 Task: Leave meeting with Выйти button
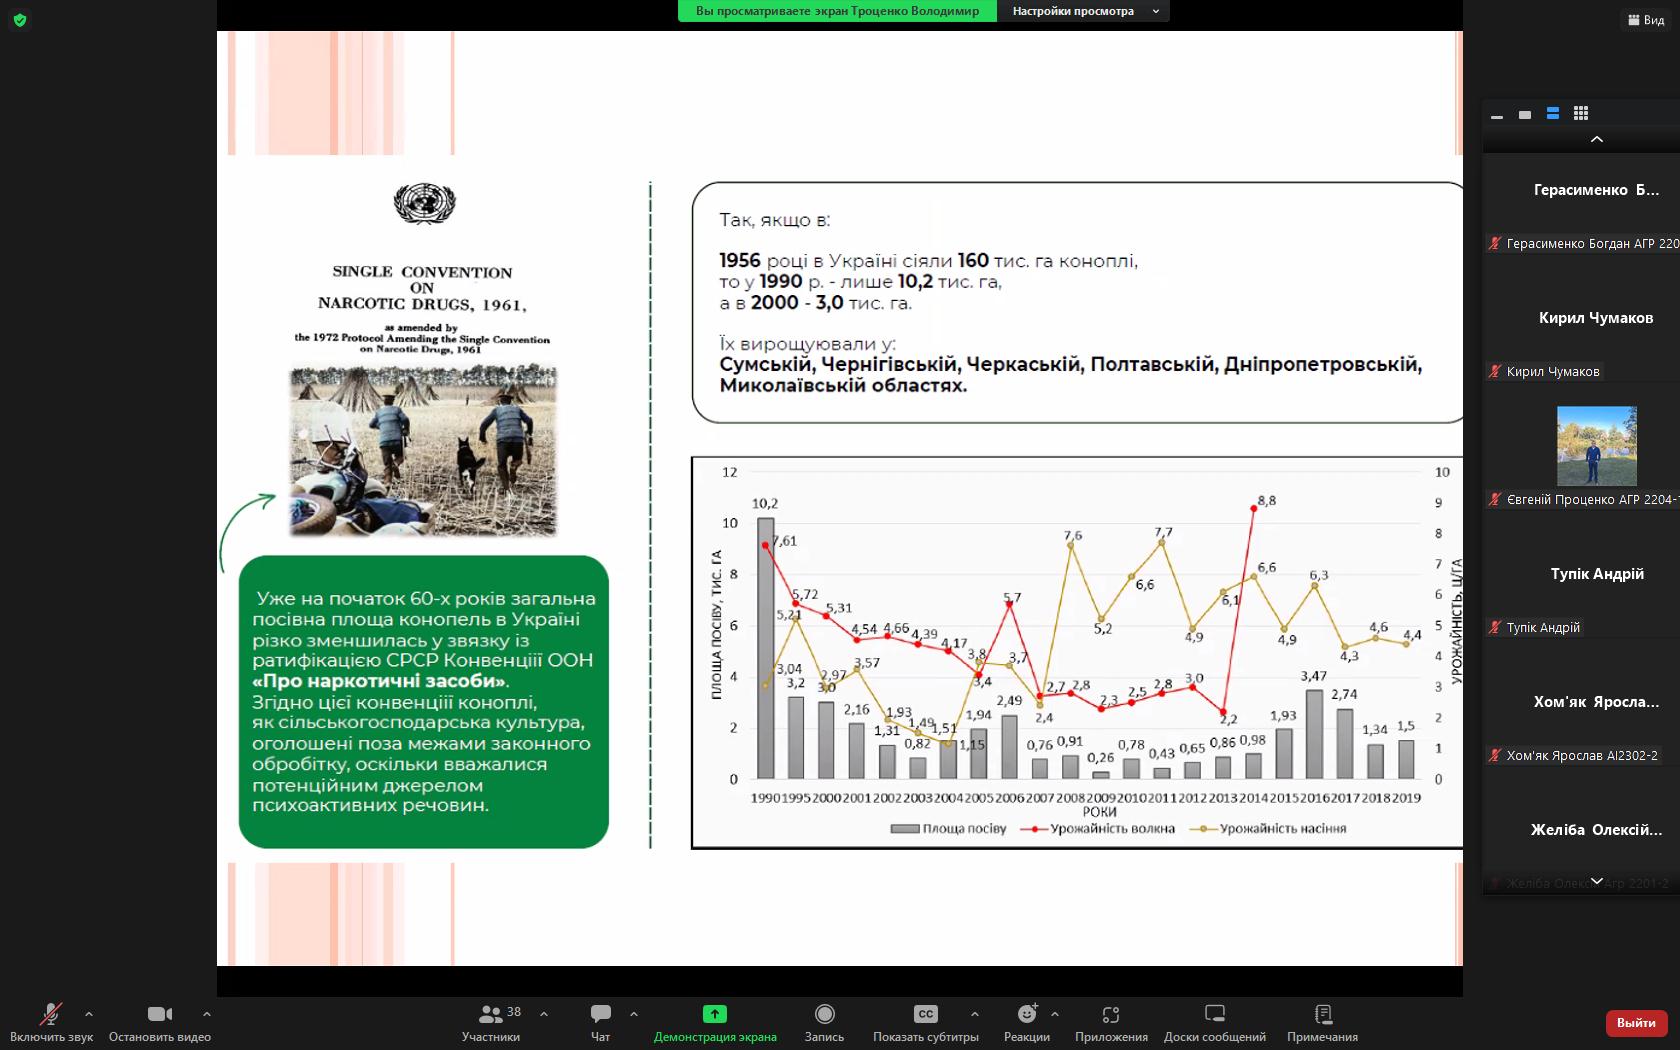coord(1636,1022)
